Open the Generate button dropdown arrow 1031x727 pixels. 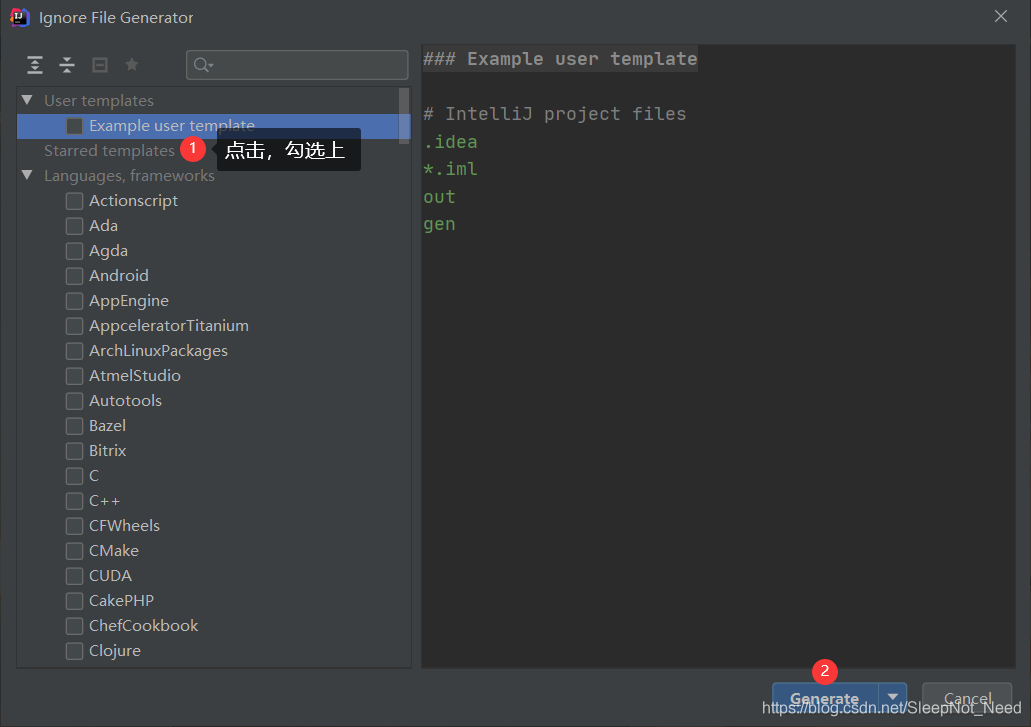(x=893, y=697)
